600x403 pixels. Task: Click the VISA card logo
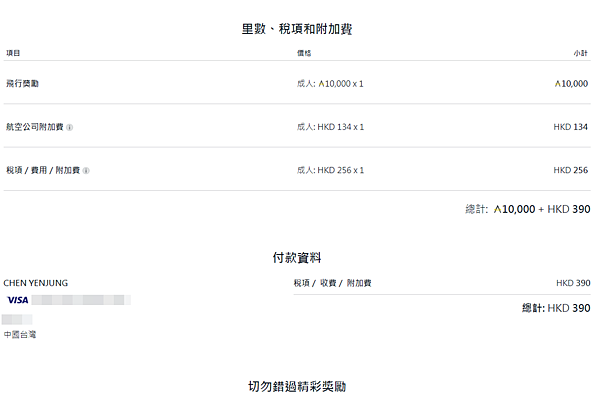(17, 300)
